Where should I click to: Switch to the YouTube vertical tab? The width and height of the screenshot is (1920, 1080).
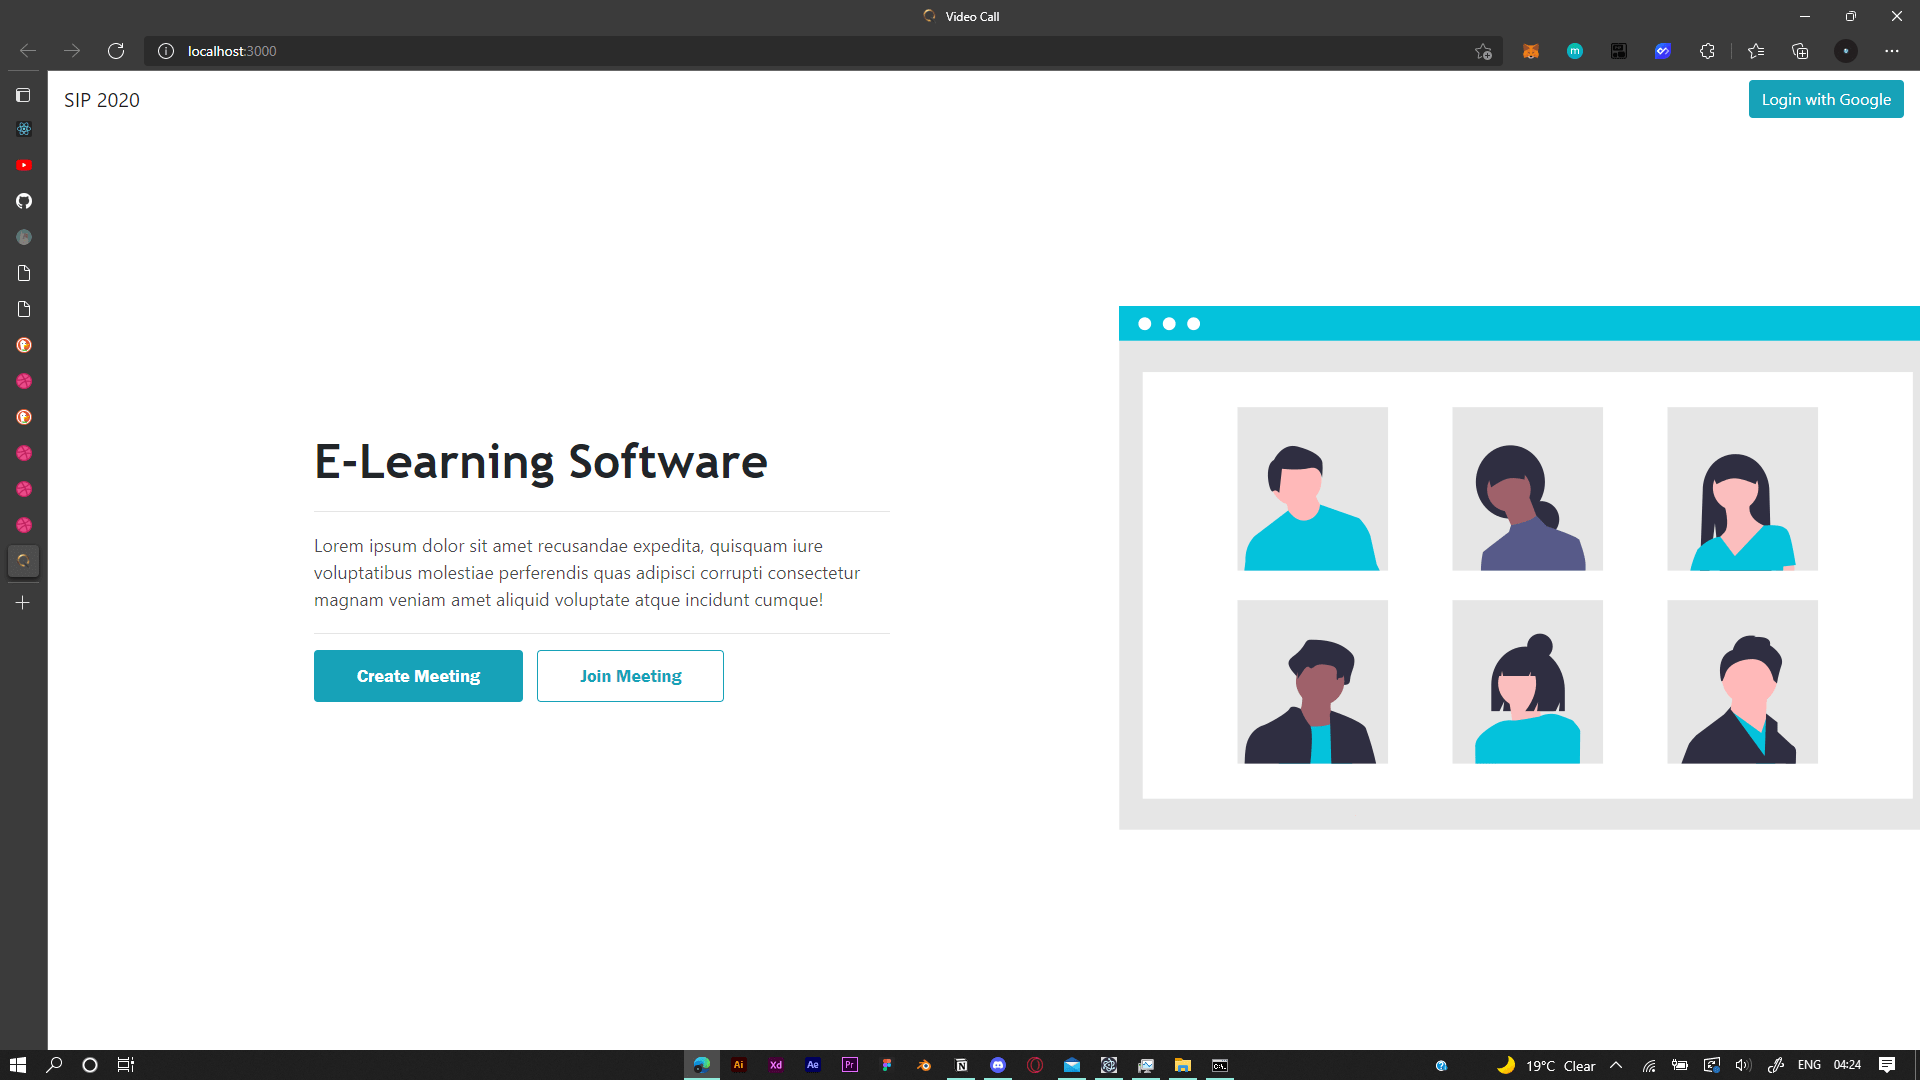(x=24, y=165)
